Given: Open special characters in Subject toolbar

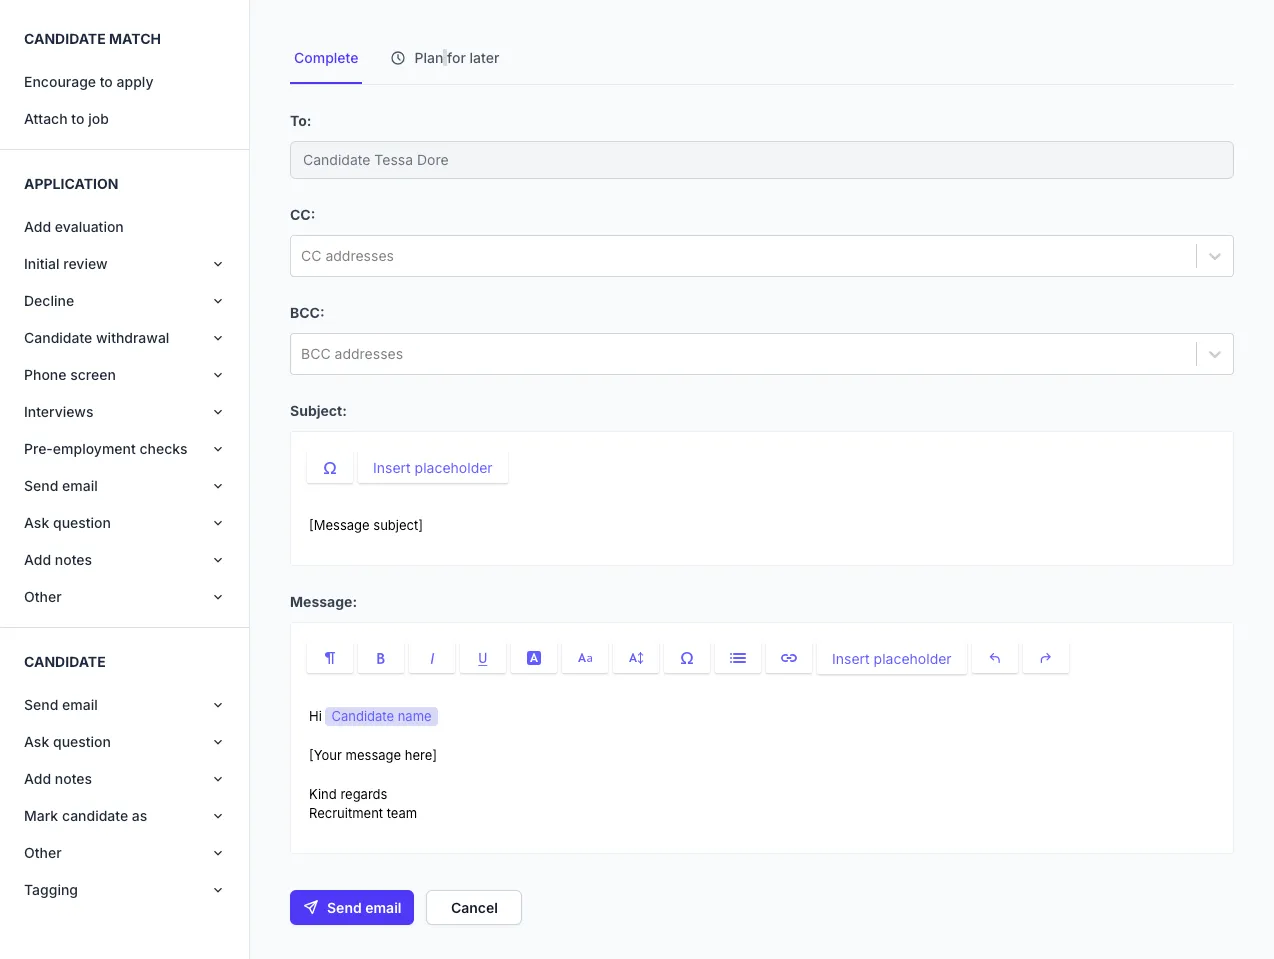Looking at the screenshot, I should point(330,468).
